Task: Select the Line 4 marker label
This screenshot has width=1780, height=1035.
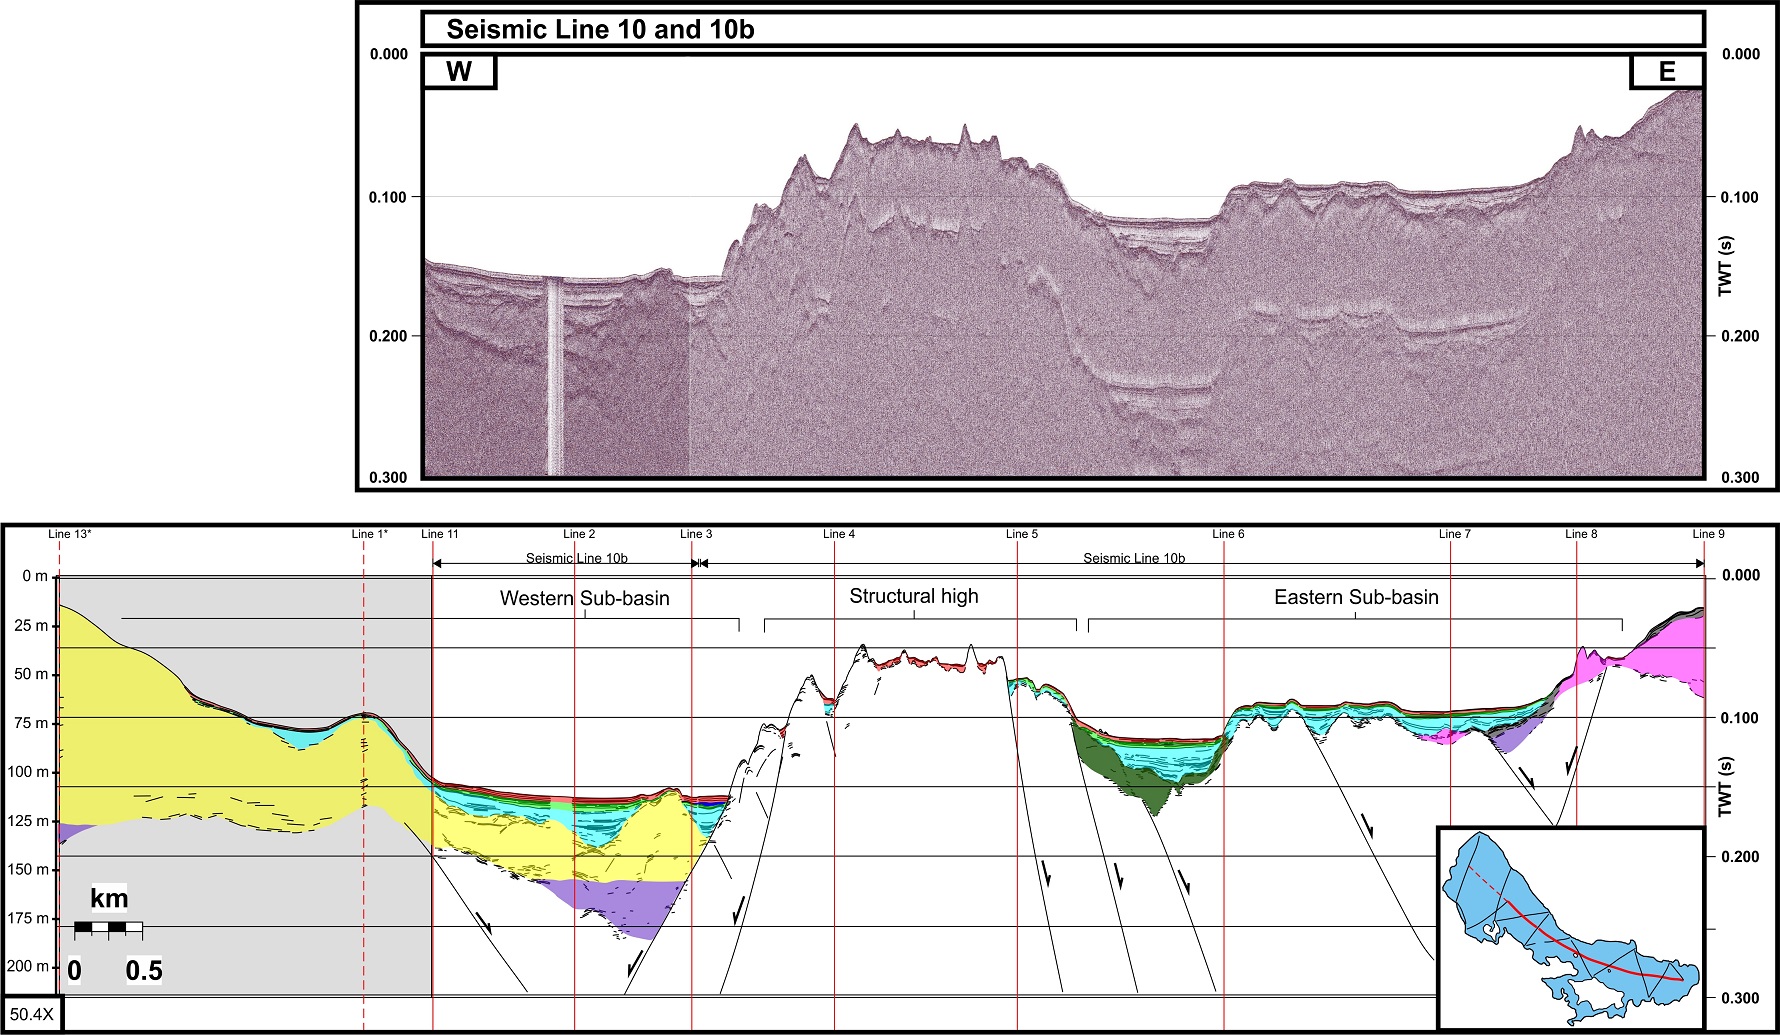Action: pos(839,534)
